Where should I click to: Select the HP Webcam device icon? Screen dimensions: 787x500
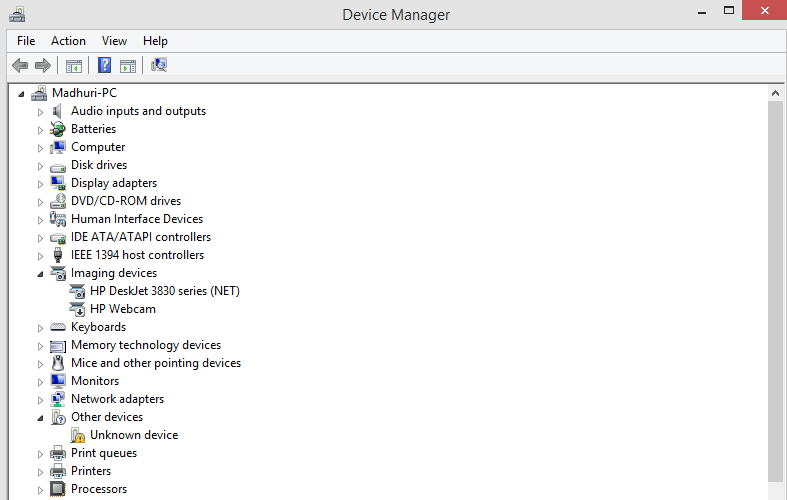click(x=78, y=309)
